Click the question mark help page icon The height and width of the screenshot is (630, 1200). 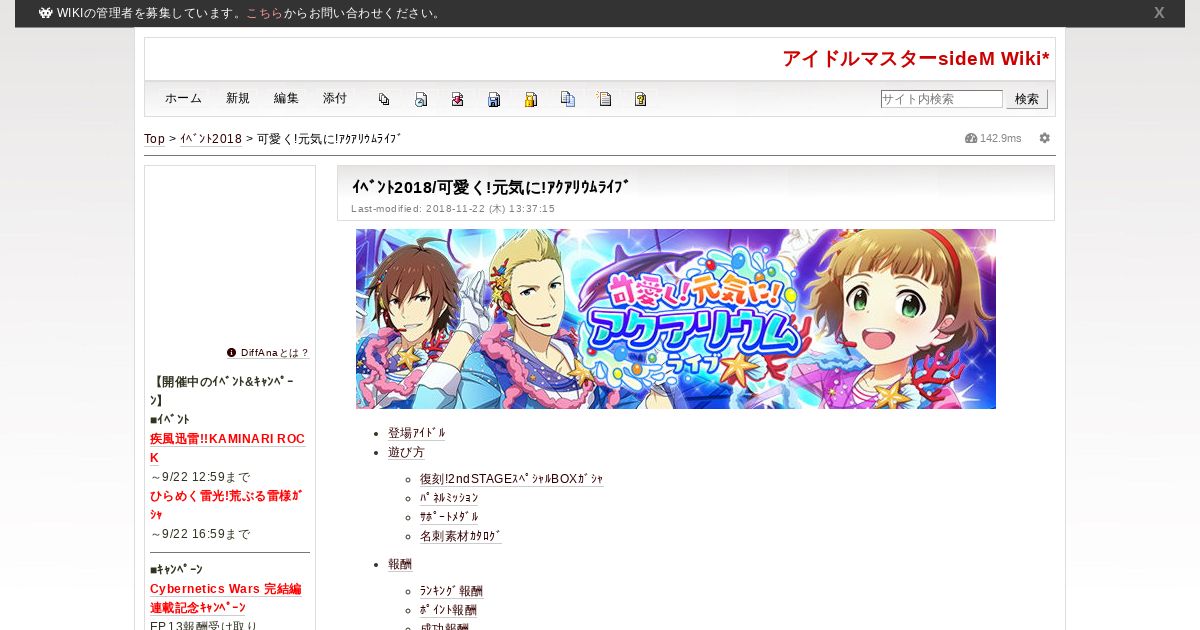tap(641, 99)
